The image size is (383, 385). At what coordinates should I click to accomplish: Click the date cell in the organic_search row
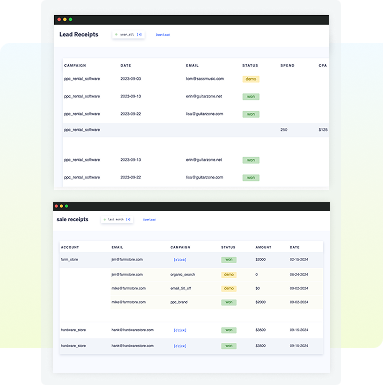[299, 275]
